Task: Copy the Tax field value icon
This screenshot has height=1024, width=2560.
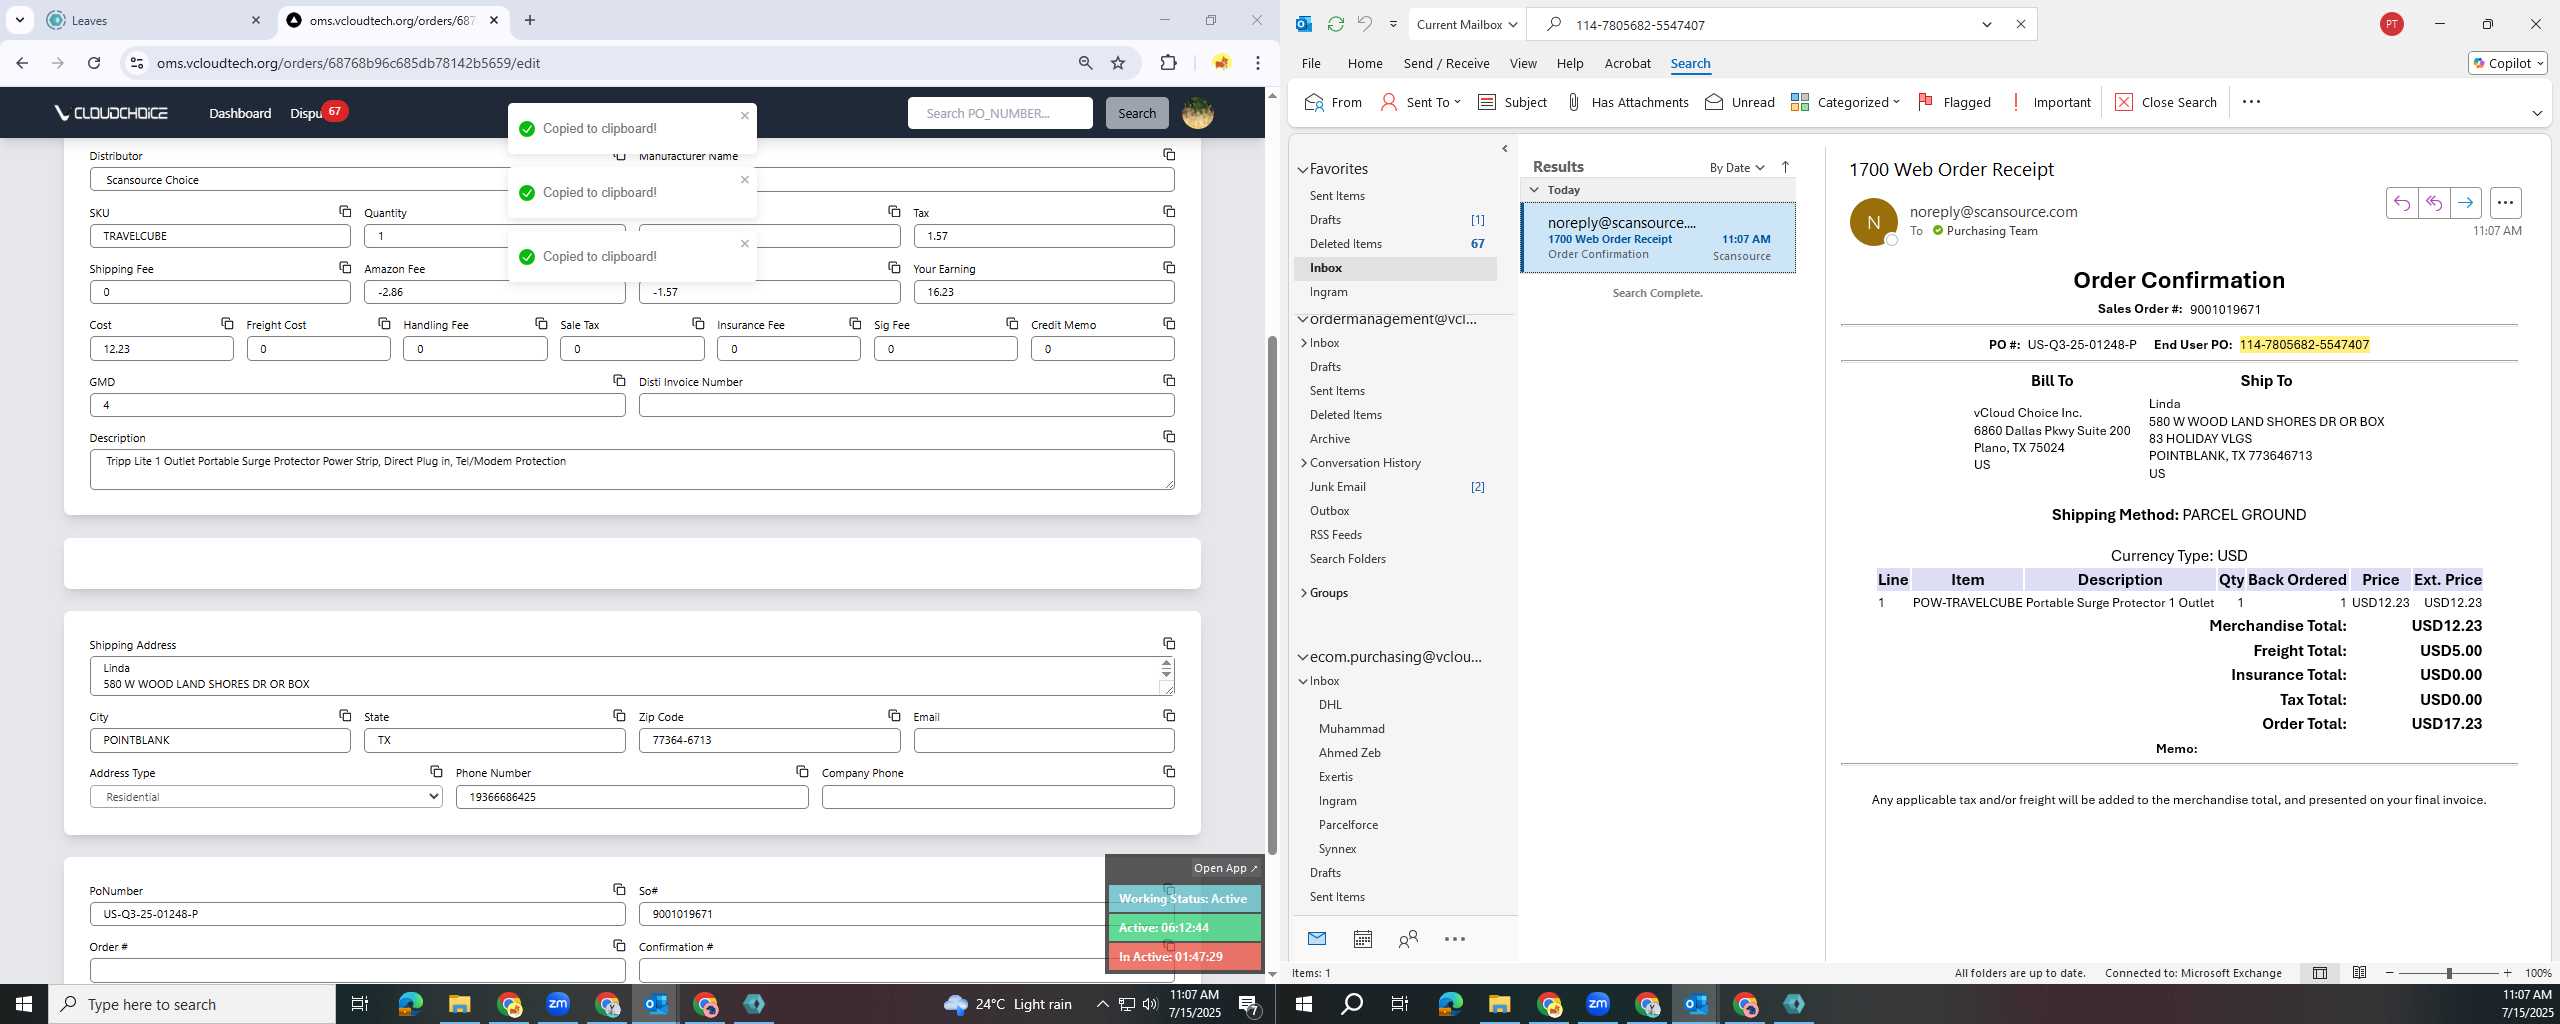Action: coord(1169,211)
